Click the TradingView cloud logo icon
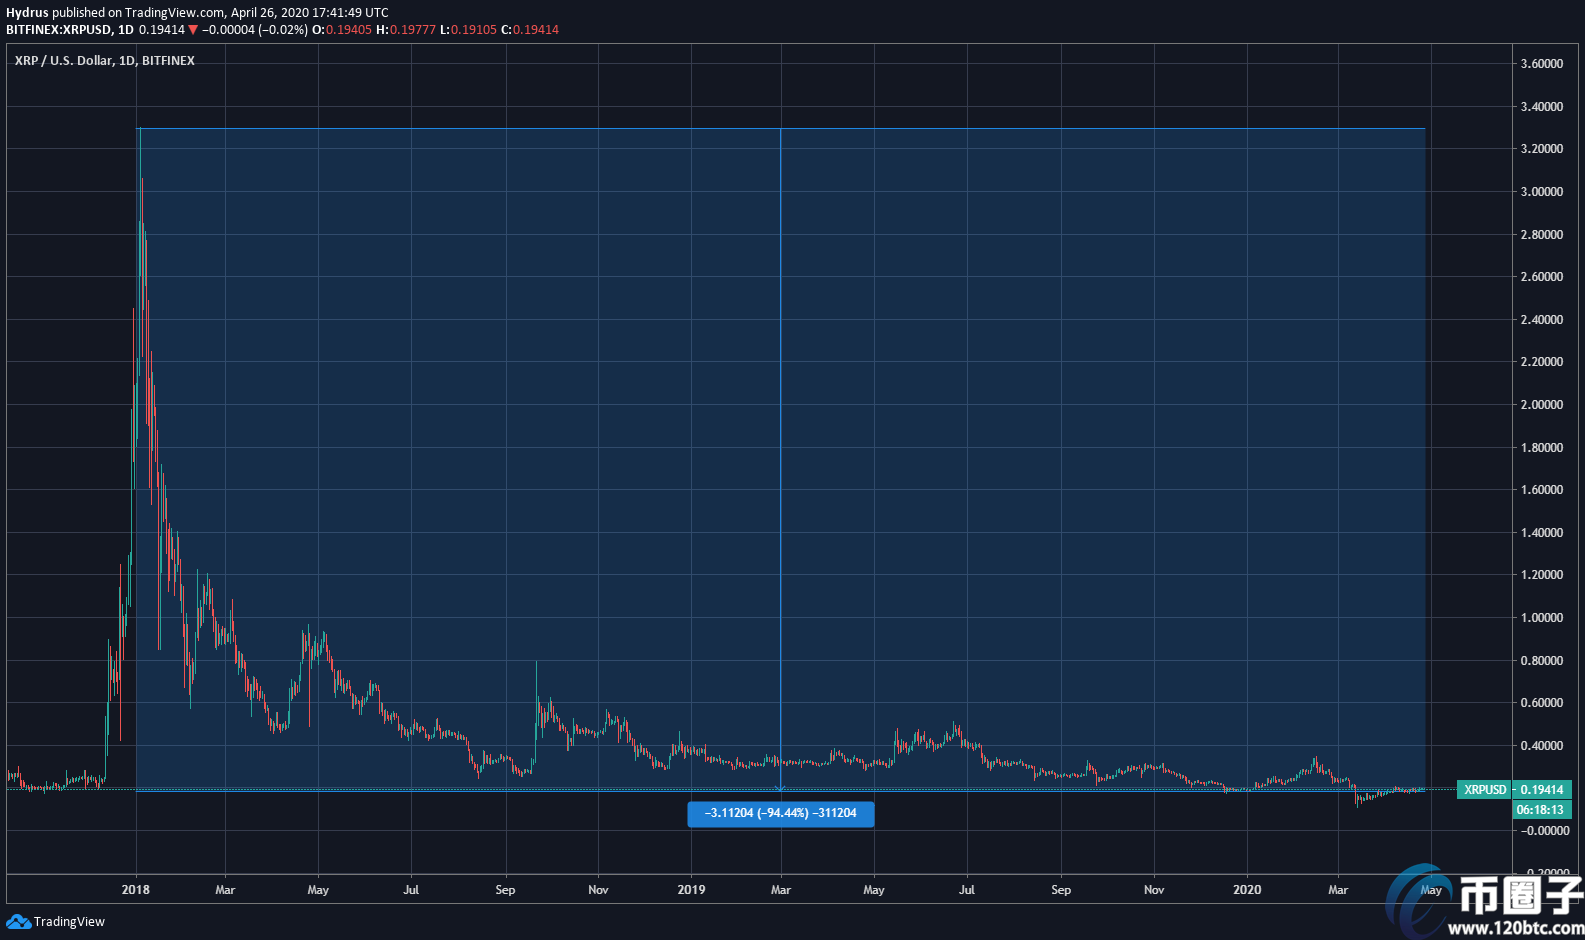The width and height of the screenshot is (1585, 940). pos(18,921)
